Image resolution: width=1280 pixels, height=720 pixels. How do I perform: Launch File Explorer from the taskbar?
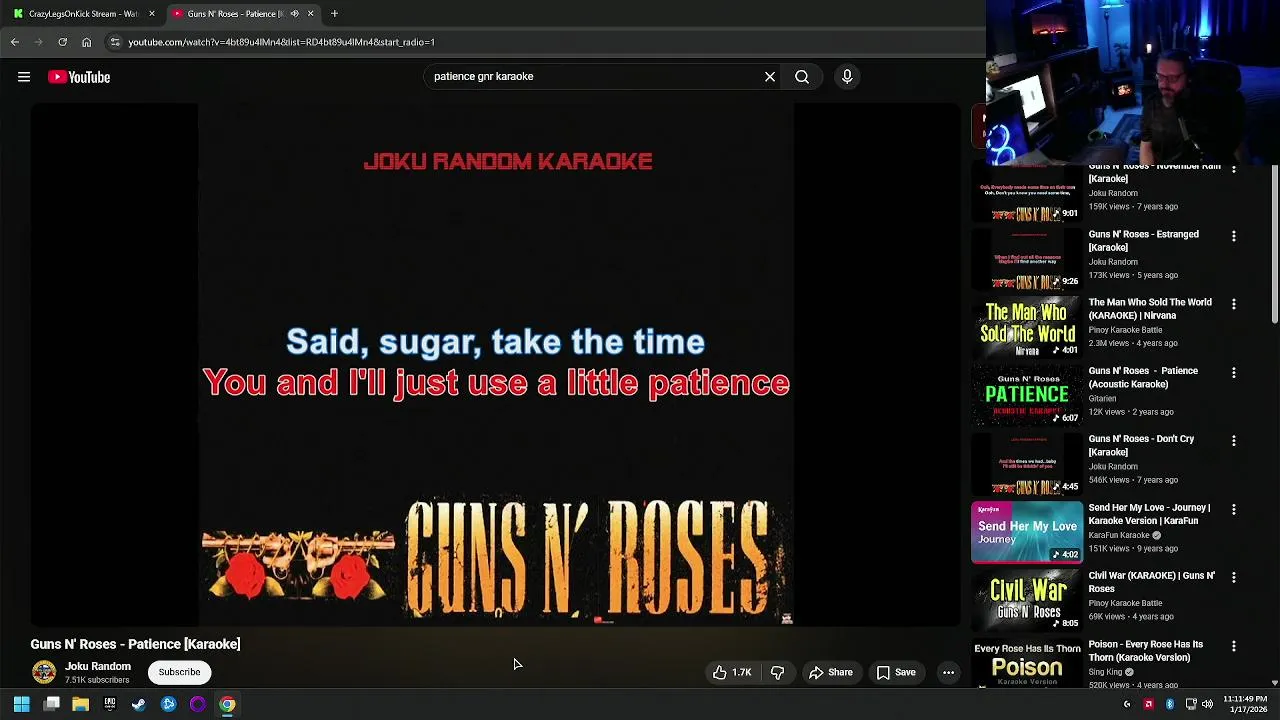[81, 705]
